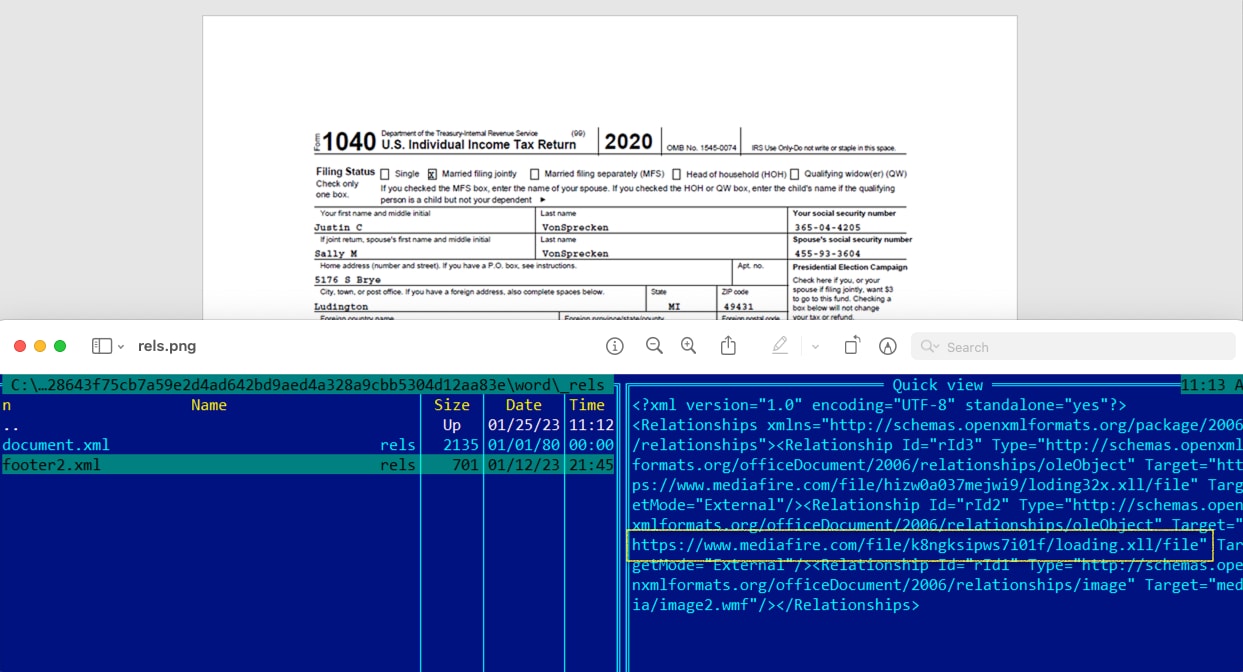The height and width of the screenshot is (672, 1243).
Task: Click the zoom out magnifier icon
Action: click(654, 346)
